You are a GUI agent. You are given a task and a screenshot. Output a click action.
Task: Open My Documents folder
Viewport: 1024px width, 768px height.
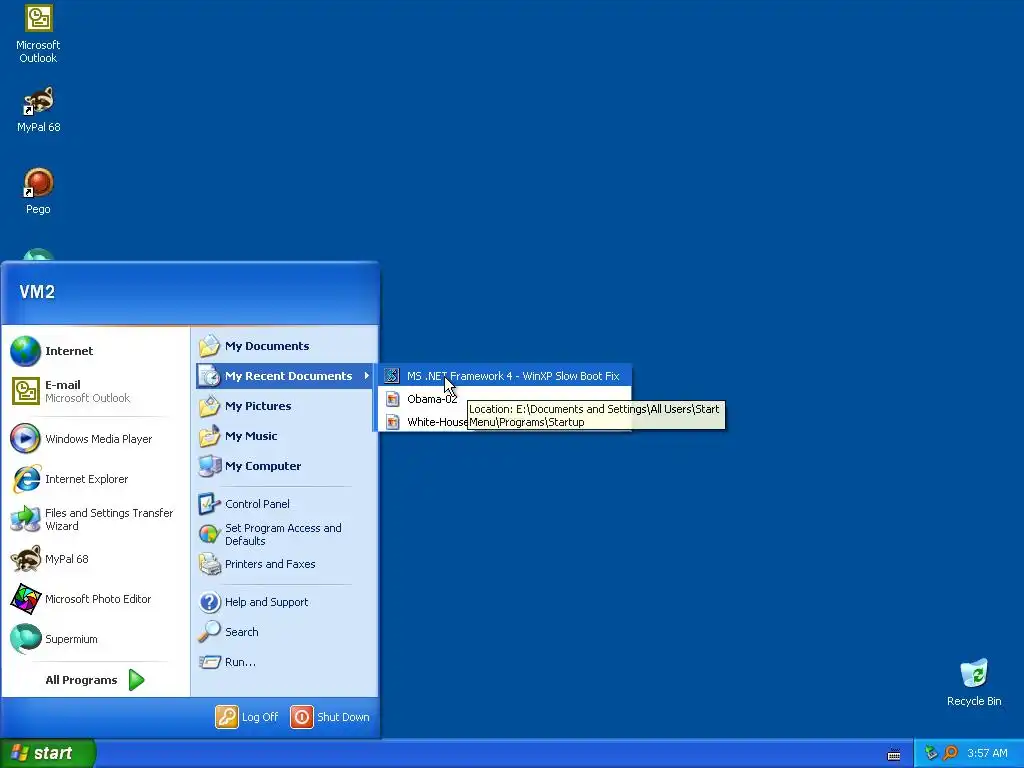[x=285, y=346]
